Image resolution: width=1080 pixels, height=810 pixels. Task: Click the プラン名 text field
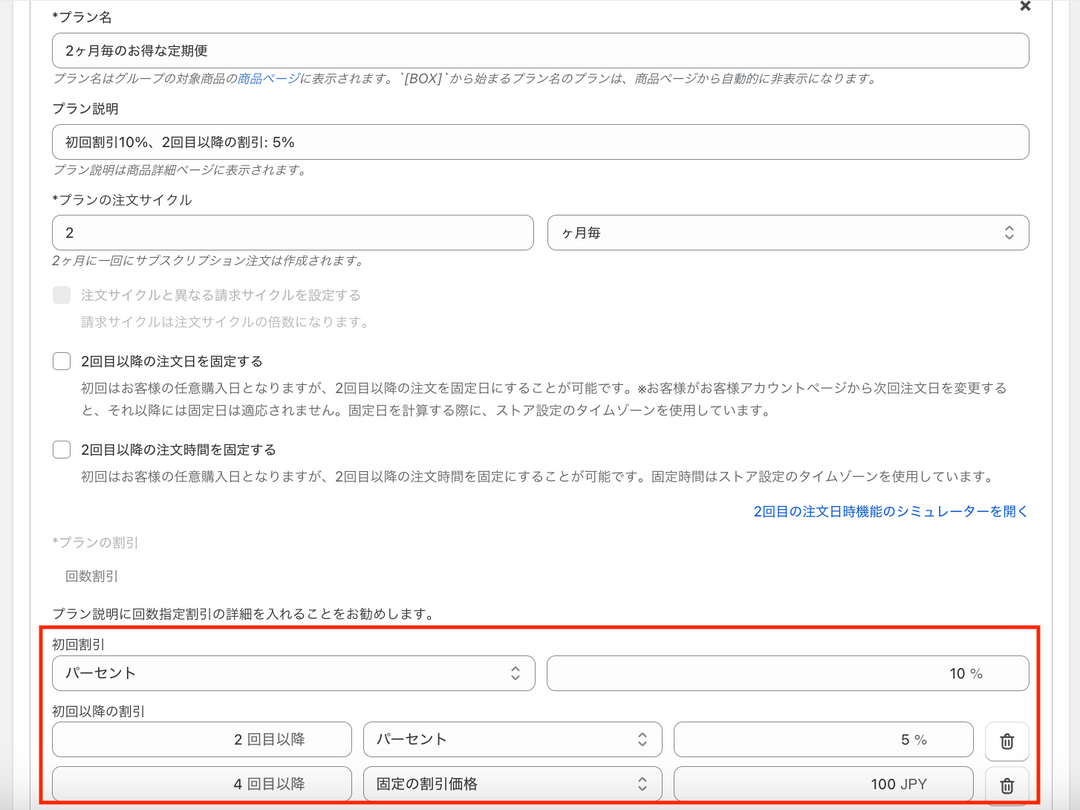tap(540, 50)
